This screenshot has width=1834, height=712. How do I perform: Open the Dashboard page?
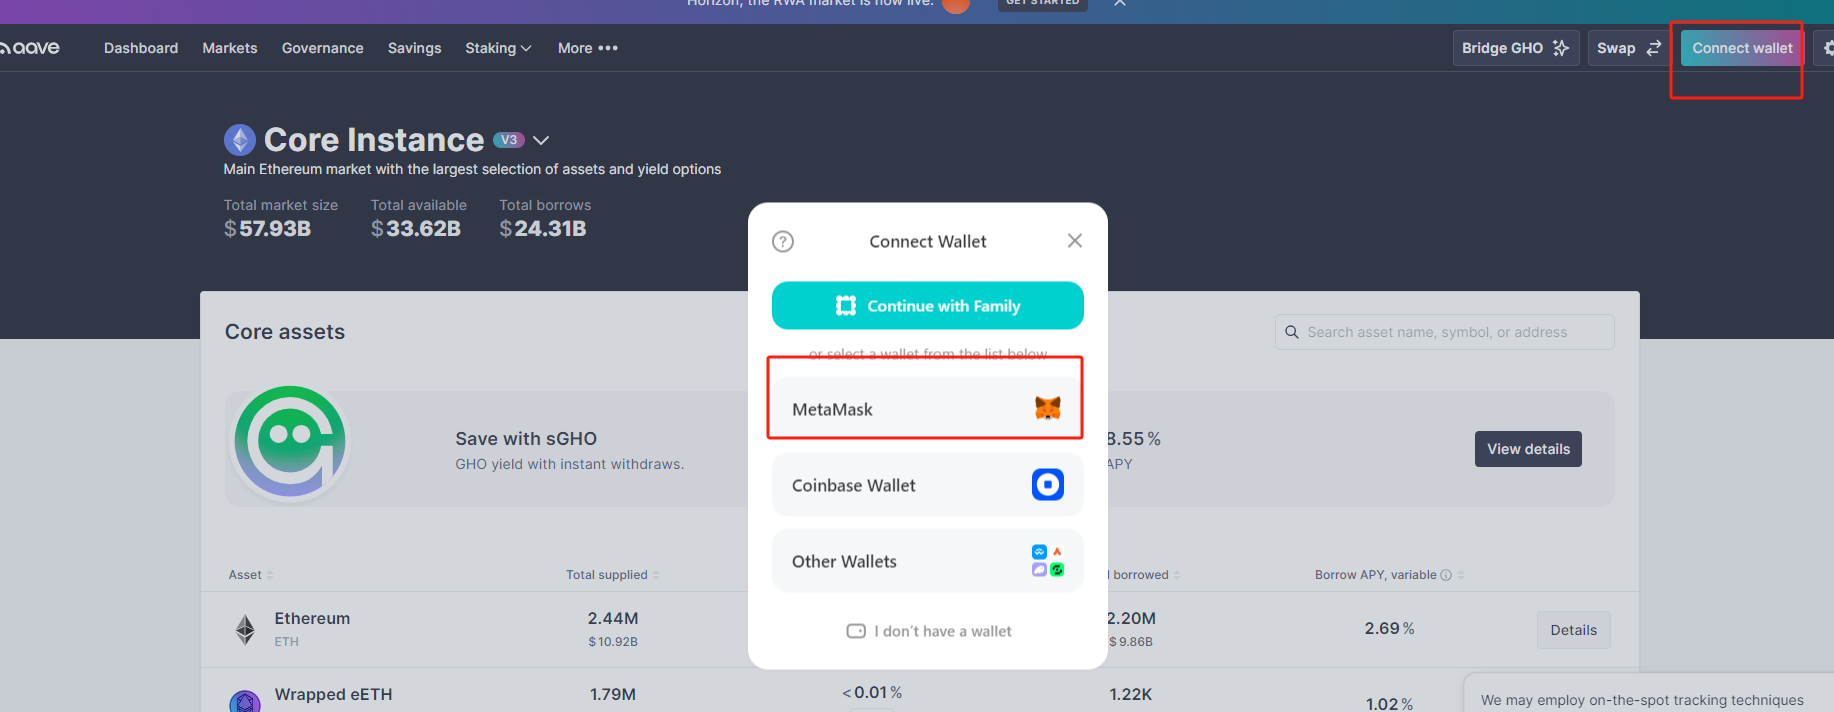tap(141, 48)
